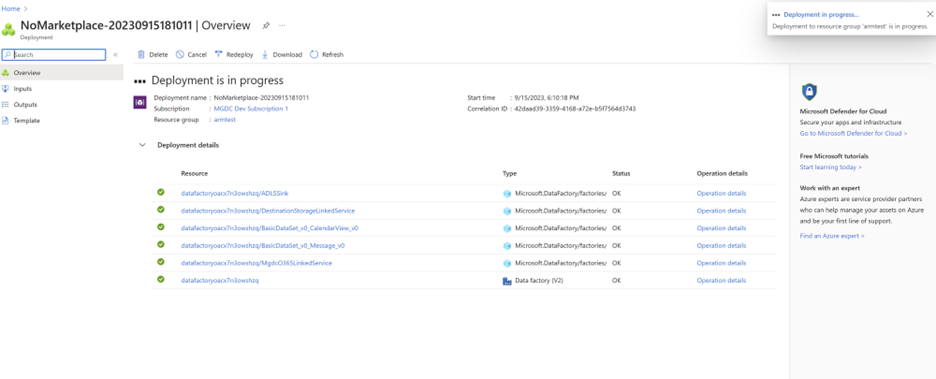Open Operation details for Message_v0 row
Screen dimensions: 936x379
click(x=721, y=245)
